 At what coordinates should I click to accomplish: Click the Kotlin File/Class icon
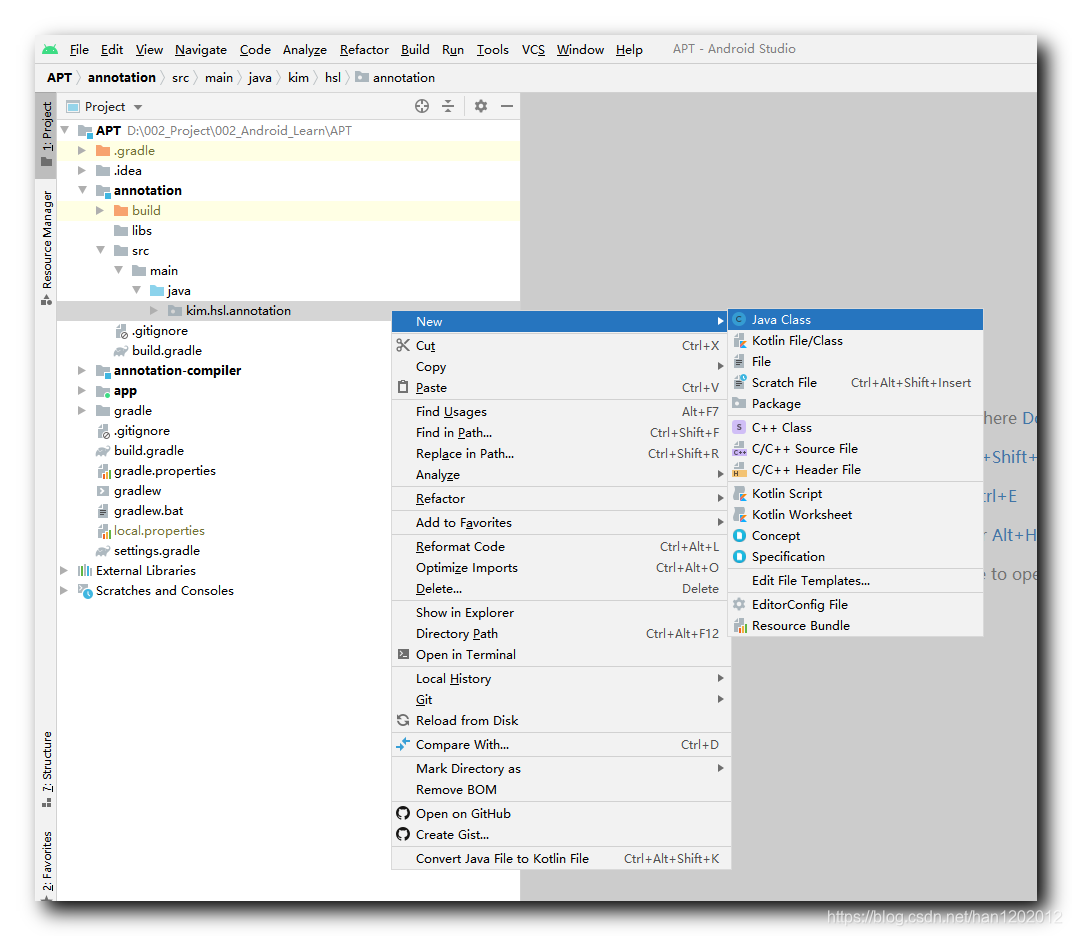tap(739, 340)
